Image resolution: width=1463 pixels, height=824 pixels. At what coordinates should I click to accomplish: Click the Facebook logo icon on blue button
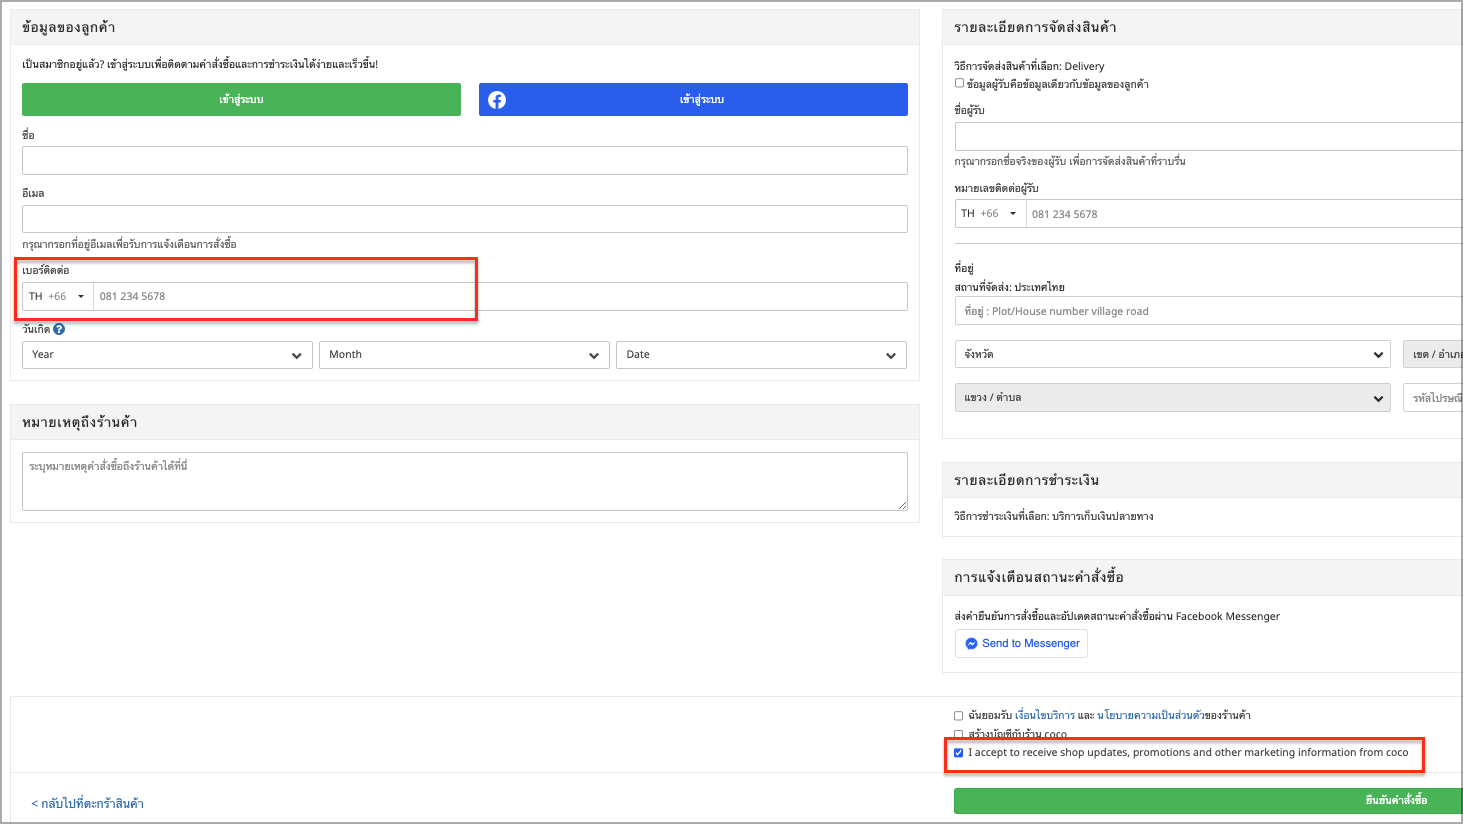point(497,100)
